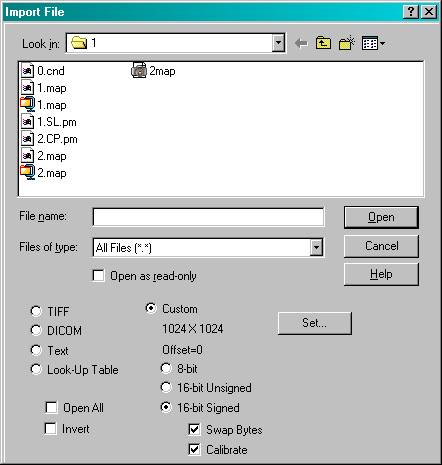The image size is (442, 465).
Task: Click inside the File name field
Action: point(208,217)
